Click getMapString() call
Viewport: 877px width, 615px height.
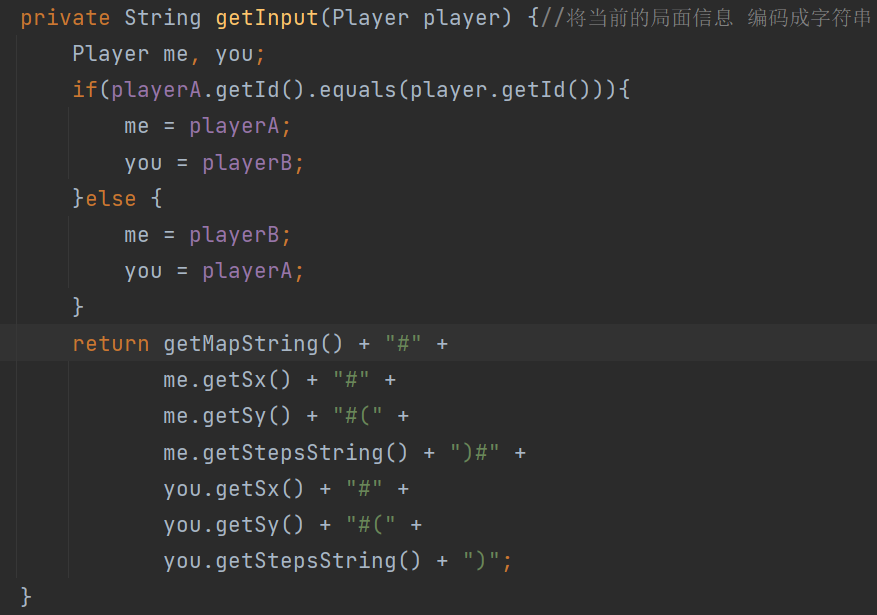click(x=253, y=343)
